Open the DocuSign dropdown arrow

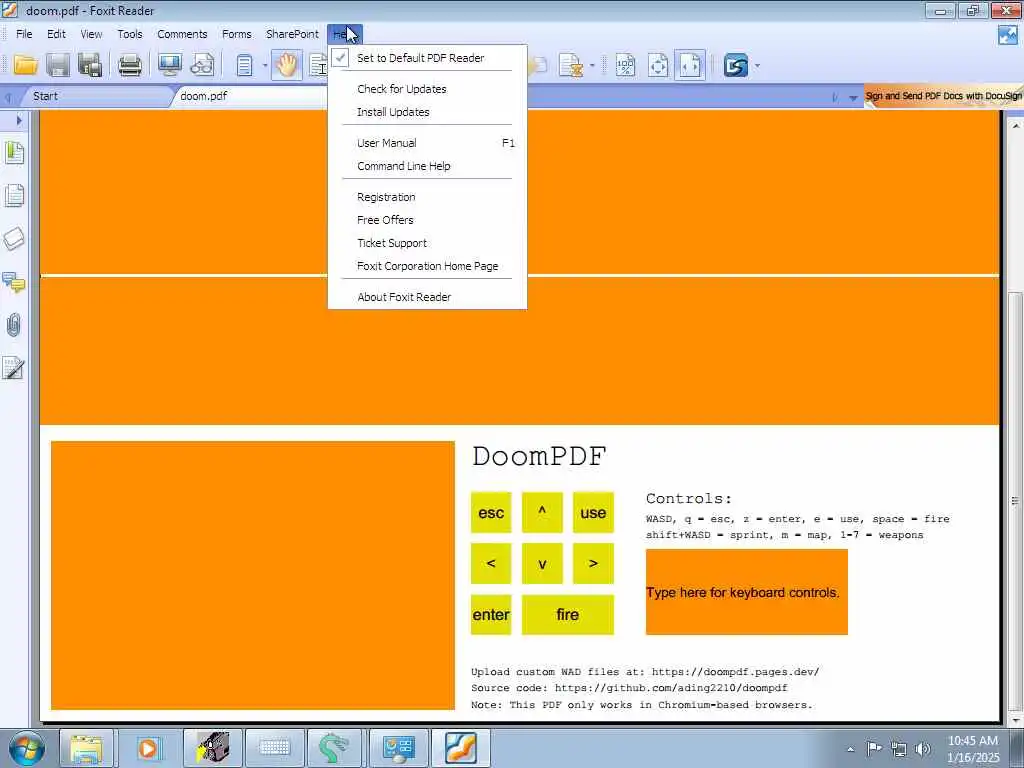[x=757, y=66]
